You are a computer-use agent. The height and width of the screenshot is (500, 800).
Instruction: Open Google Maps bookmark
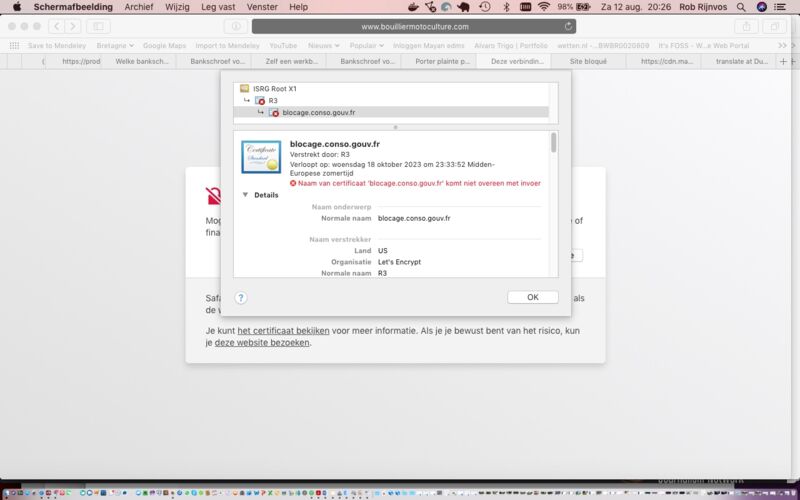[x=164, y=45]
